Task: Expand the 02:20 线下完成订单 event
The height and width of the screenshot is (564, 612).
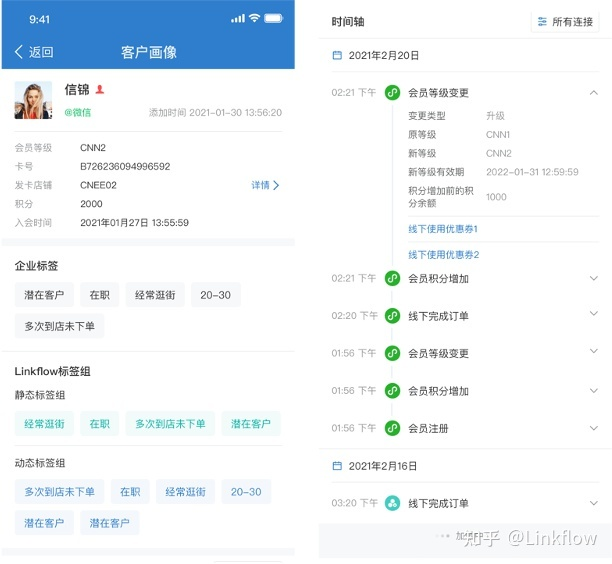Action: coord(593,316)
